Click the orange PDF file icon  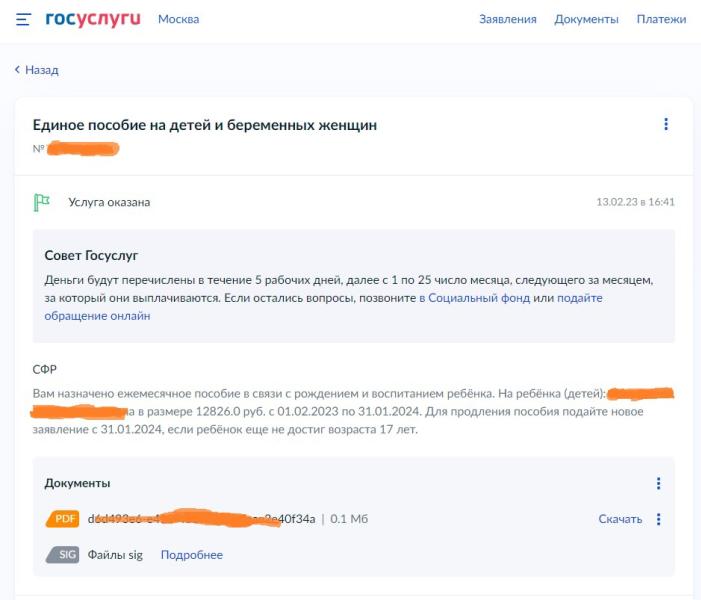[x=63, y=519]
